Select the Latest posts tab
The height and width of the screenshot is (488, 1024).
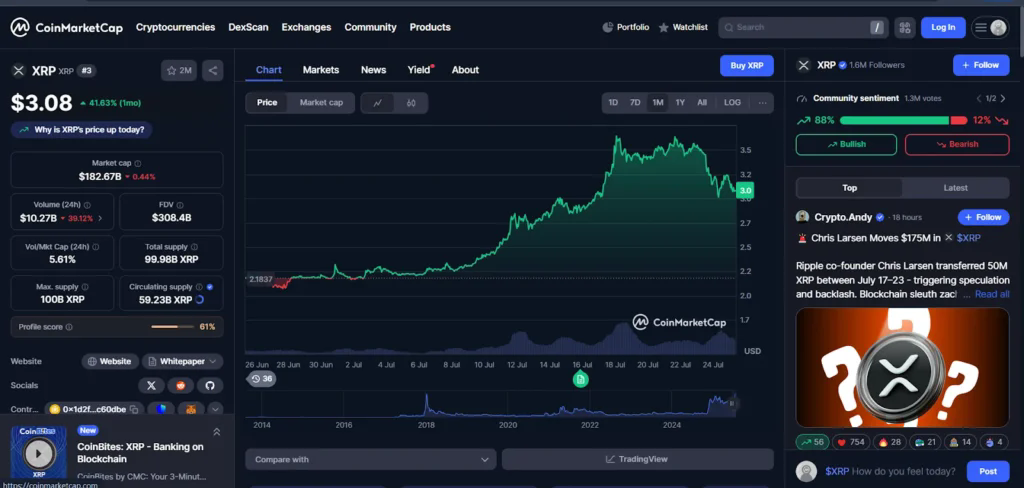[x=955, y=187]
